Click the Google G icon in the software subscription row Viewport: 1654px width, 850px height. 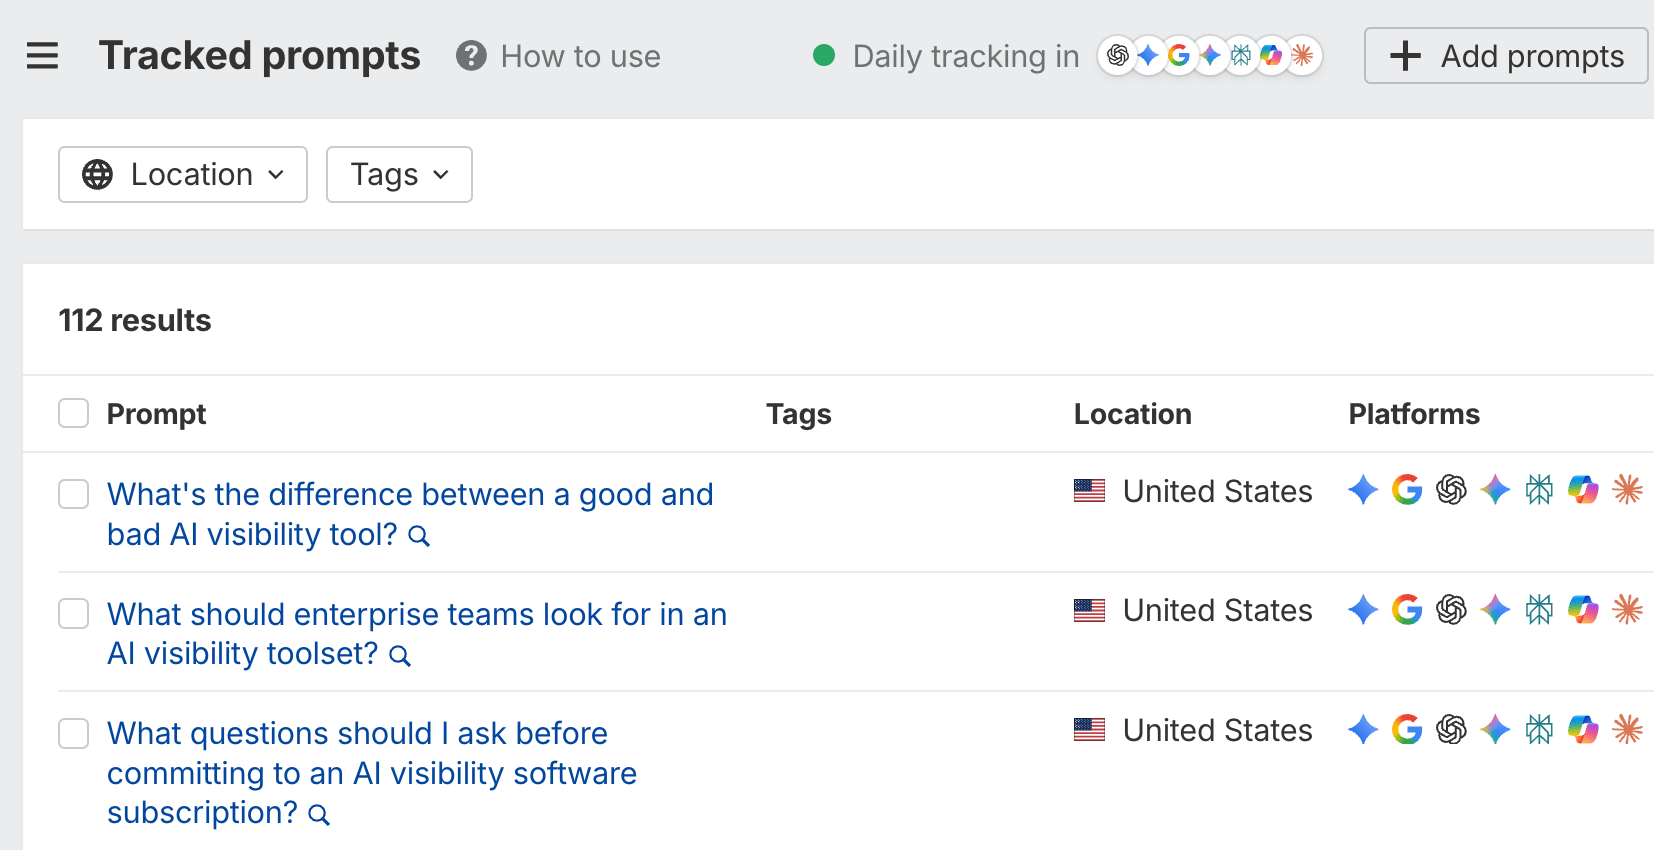click(1407, 729)
